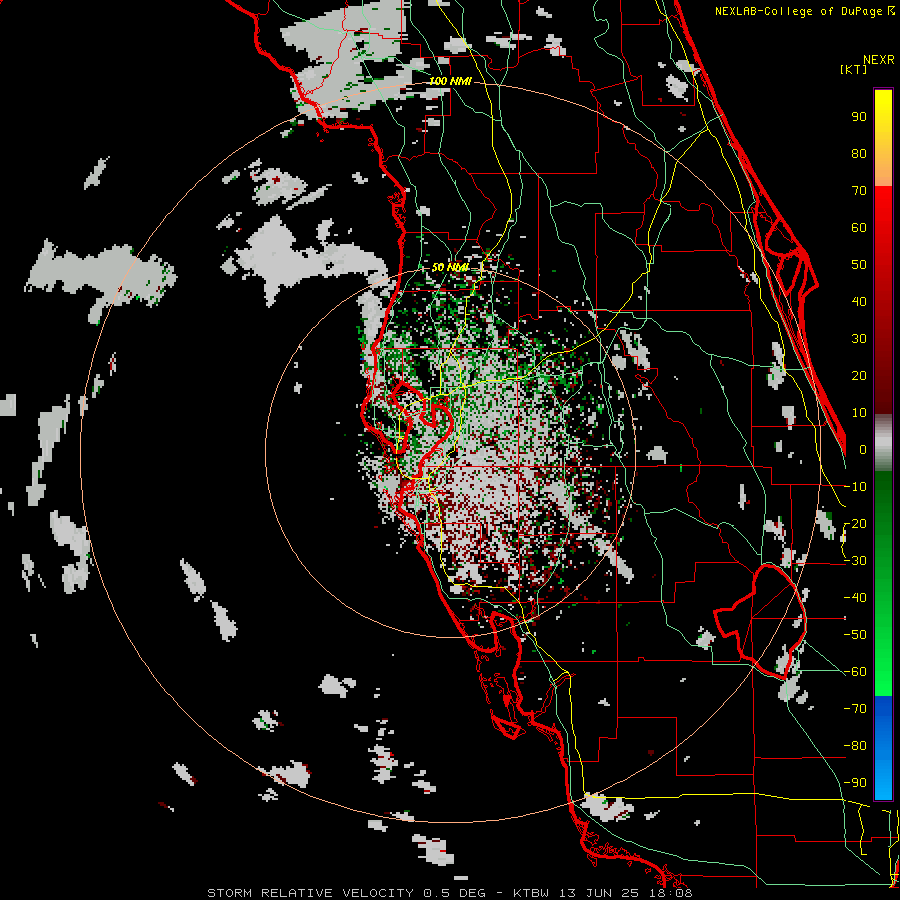Click the '100 NMI' range ring label
This screenshot has width=900, height=900.
(x=450, y=82)
